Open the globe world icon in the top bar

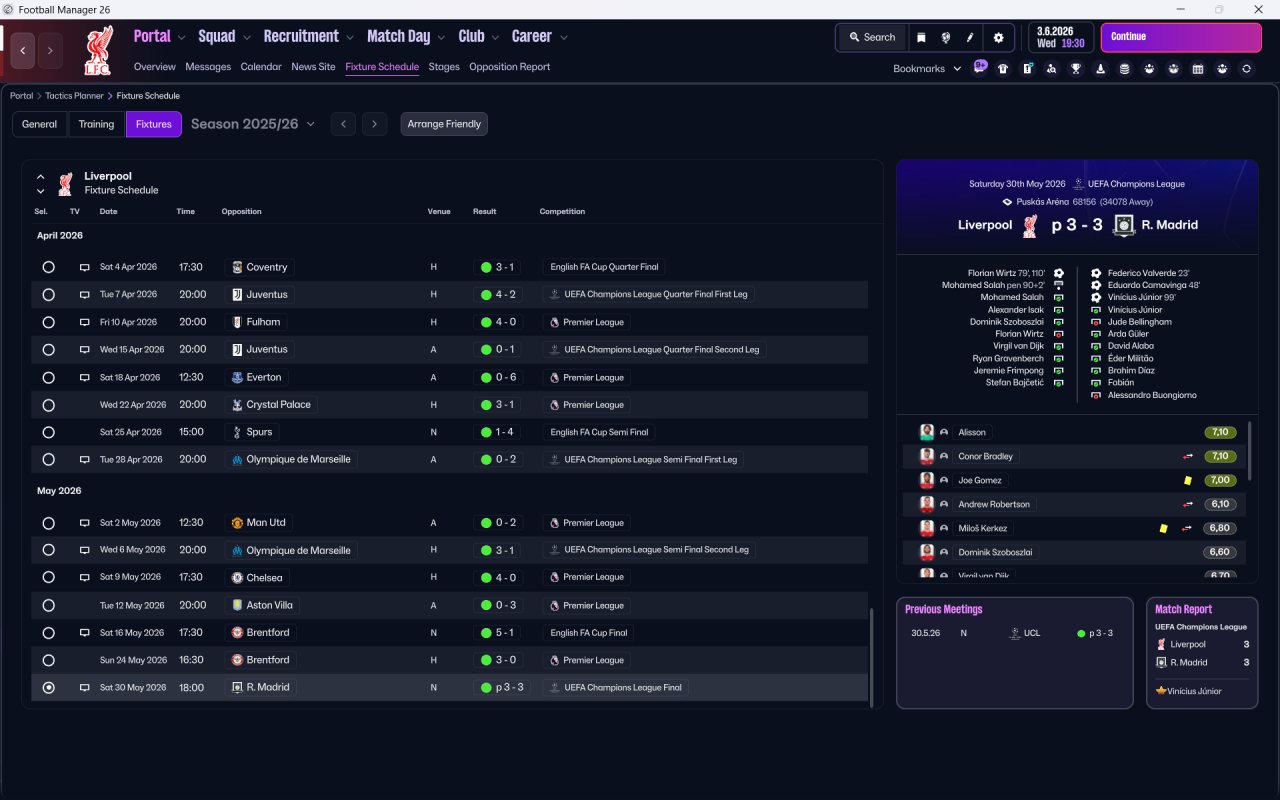point(946,37)
